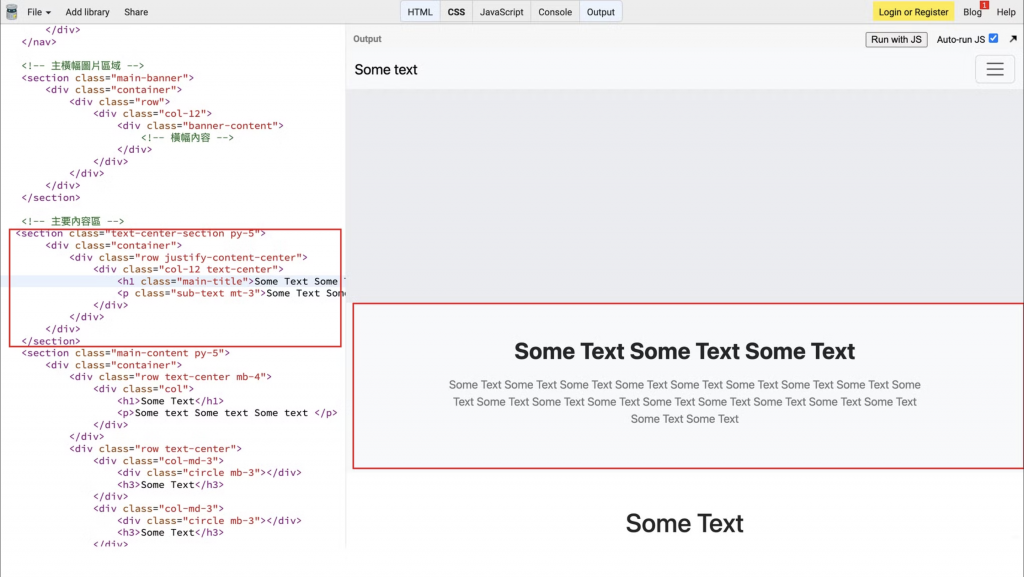The image size is (1024, 577).
Task: Click the section class="main-banner" code line
Action: [x=108, y=78]
